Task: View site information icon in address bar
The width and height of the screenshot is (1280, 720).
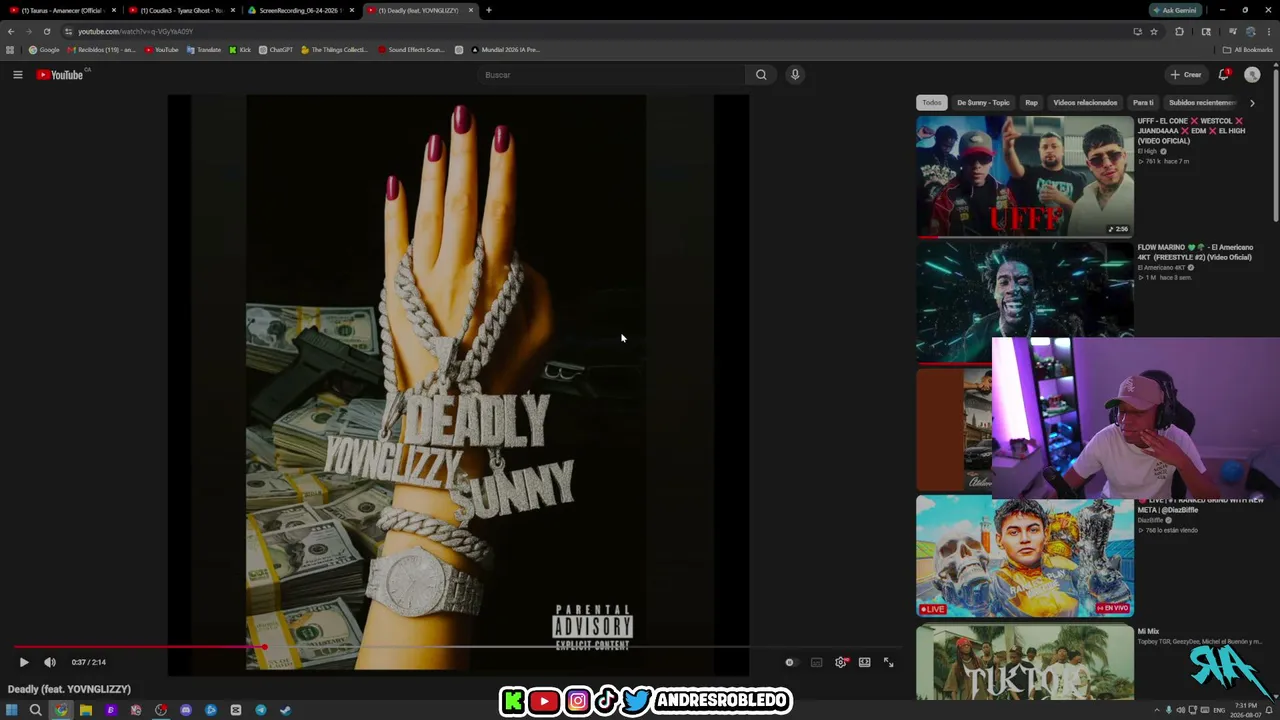Action: (x=68, y=31)
